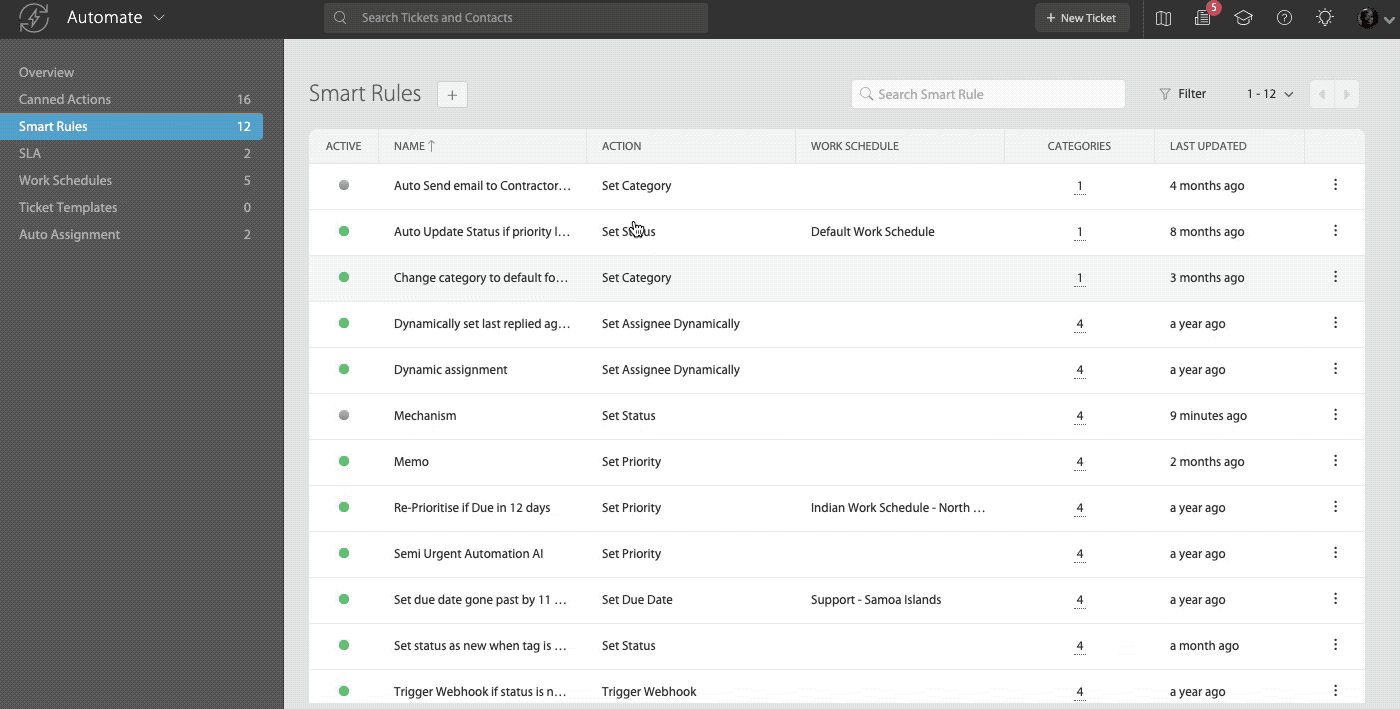Click the Automate lightning logo icon
The width and height of the screenshot is (1400, 709).
[34, 18]
